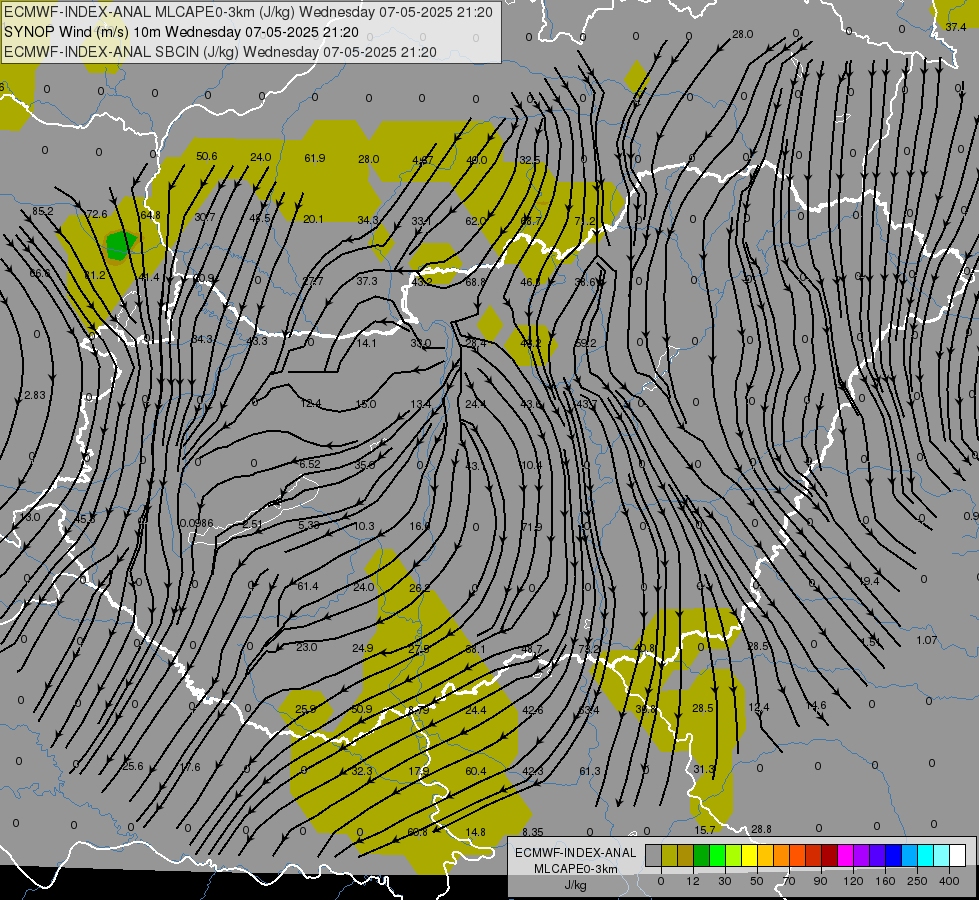Select the yellow-green legend swatch after 30
The image size is (979, 900).
[734, 855]
